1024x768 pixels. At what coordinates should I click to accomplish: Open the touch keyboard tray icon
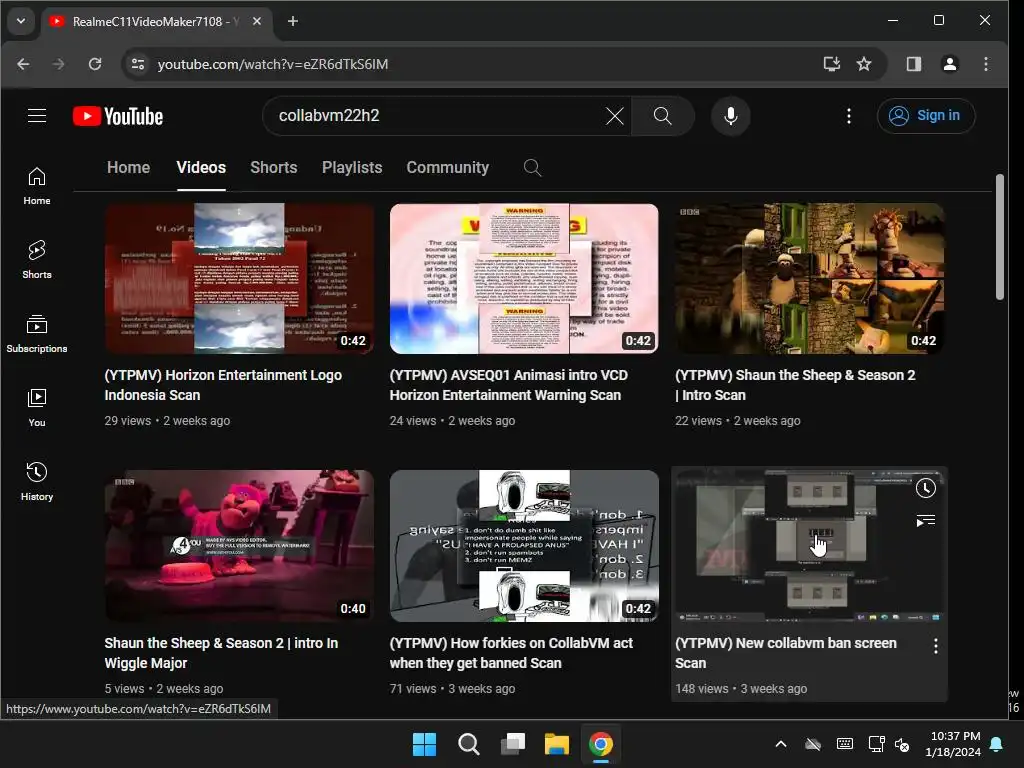pos(844,744)
